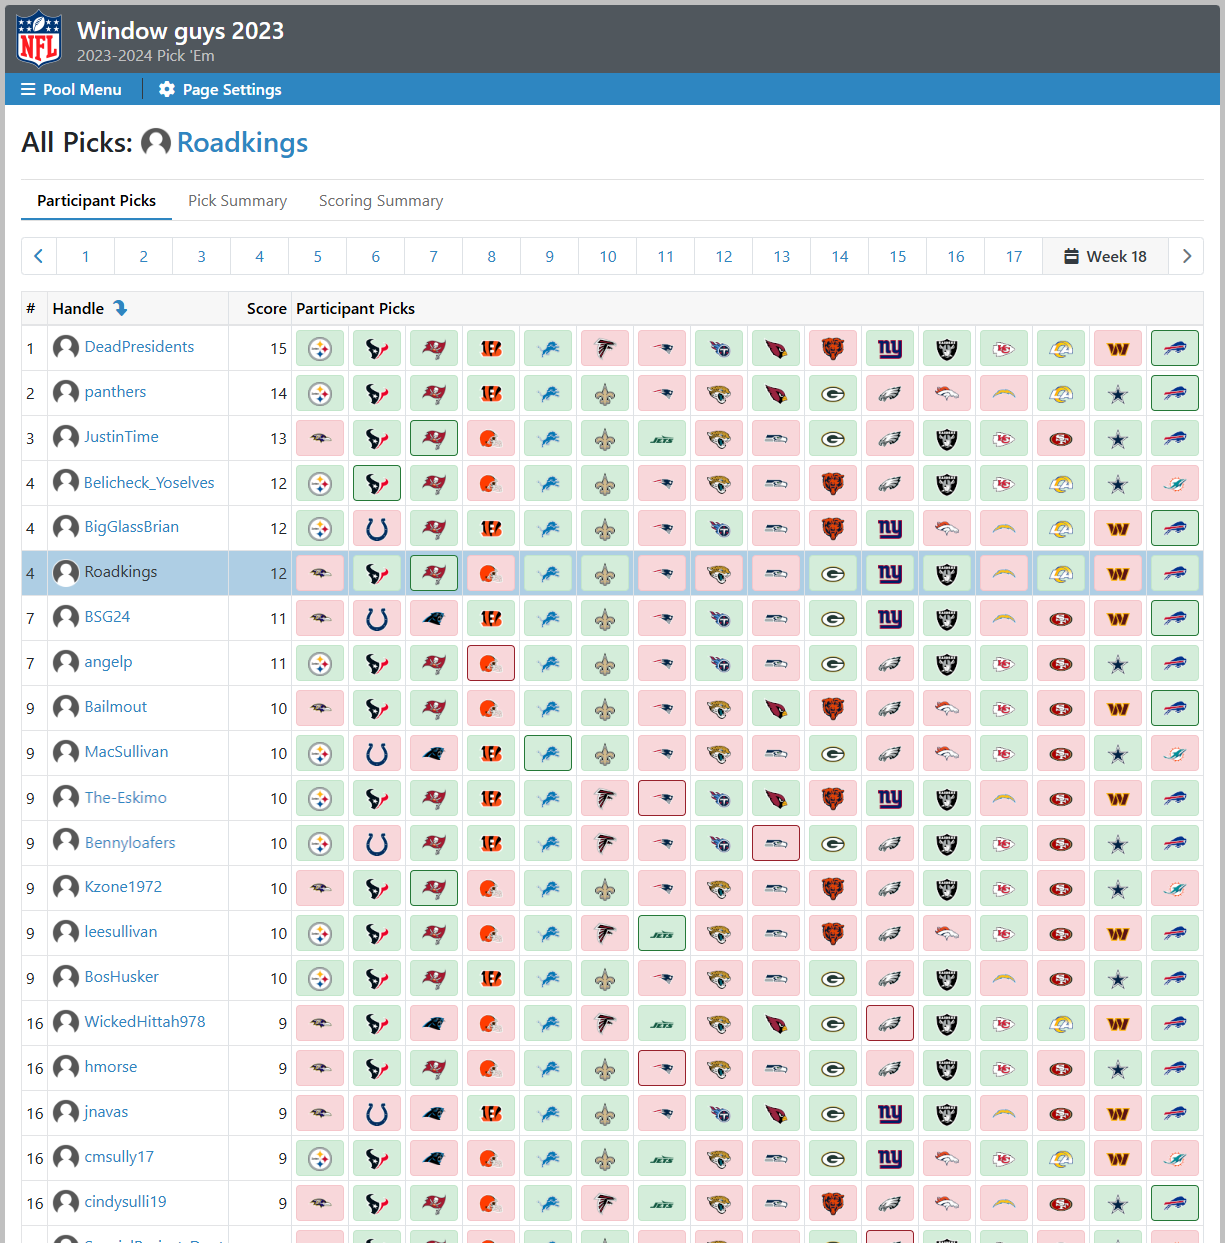The height and width of the screenshot is (1243, 1225).
Task: Open WickedHittah978 profile link
Action: (x=145, y=1022)
